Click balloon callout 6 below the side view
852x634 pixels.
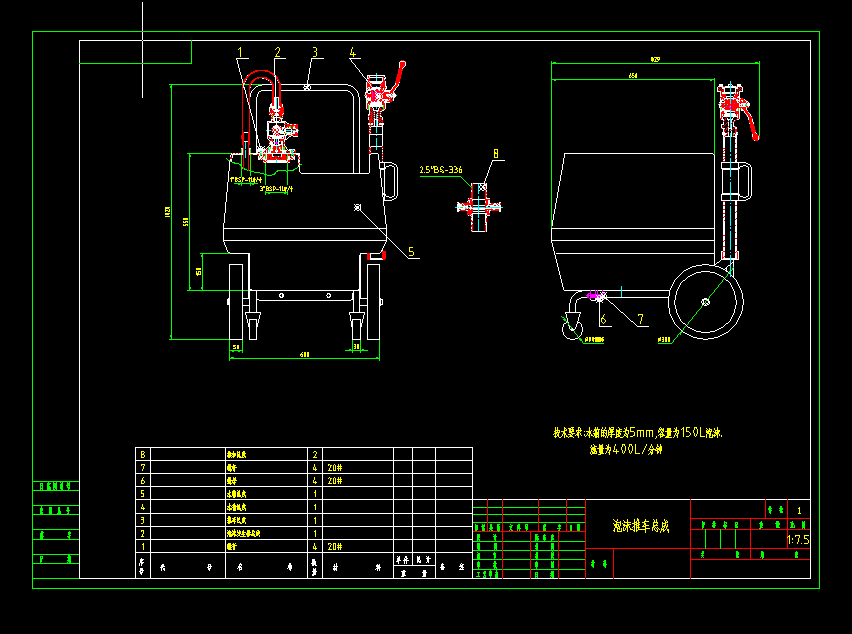click(x=603, y=319)
